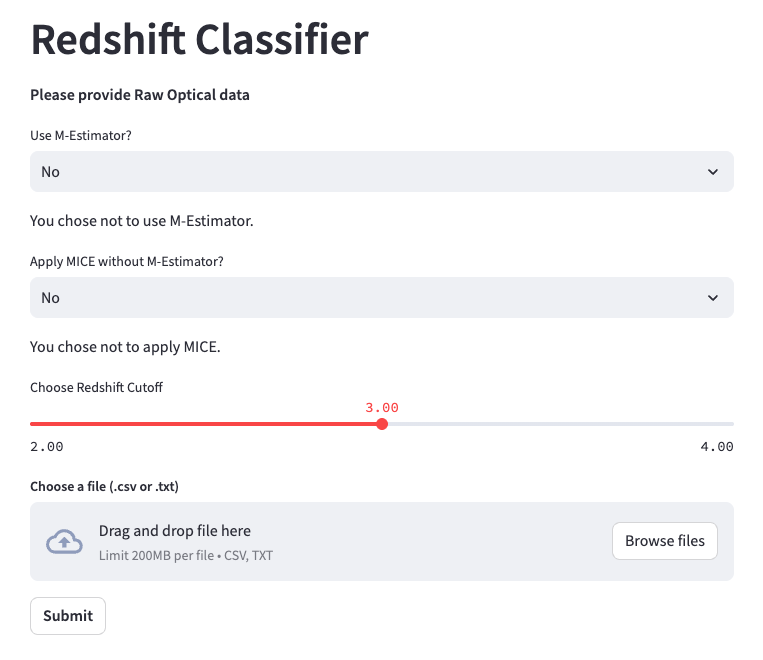Click the chevron arrow on the M-Estimator dropdown
763x660 pixels.
(x=712, y=172)
